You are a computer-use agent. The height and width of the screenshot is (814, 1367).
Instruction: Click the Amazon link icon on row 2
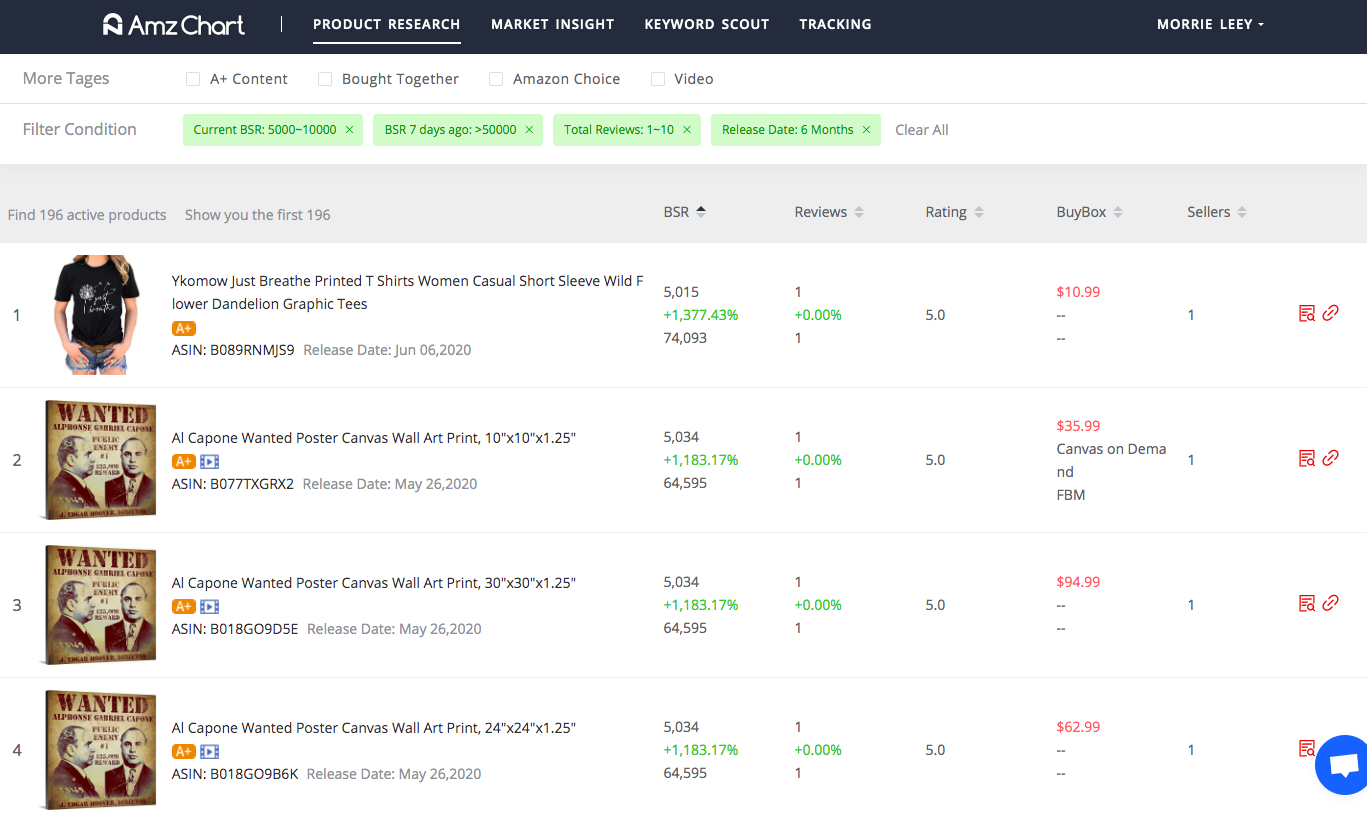pyautogui.click(x=1331, y=458)
